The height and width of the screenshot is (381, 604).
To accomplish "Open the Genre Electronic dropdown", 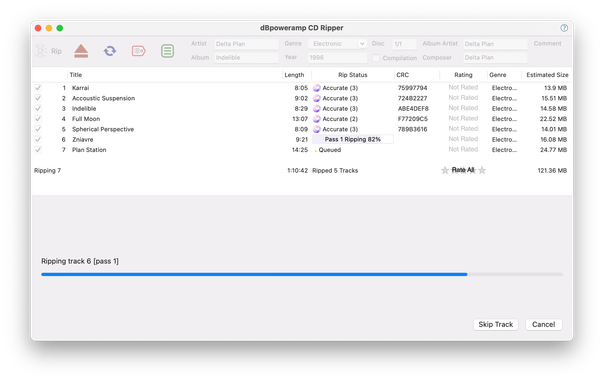I will (x=337, y=44).
